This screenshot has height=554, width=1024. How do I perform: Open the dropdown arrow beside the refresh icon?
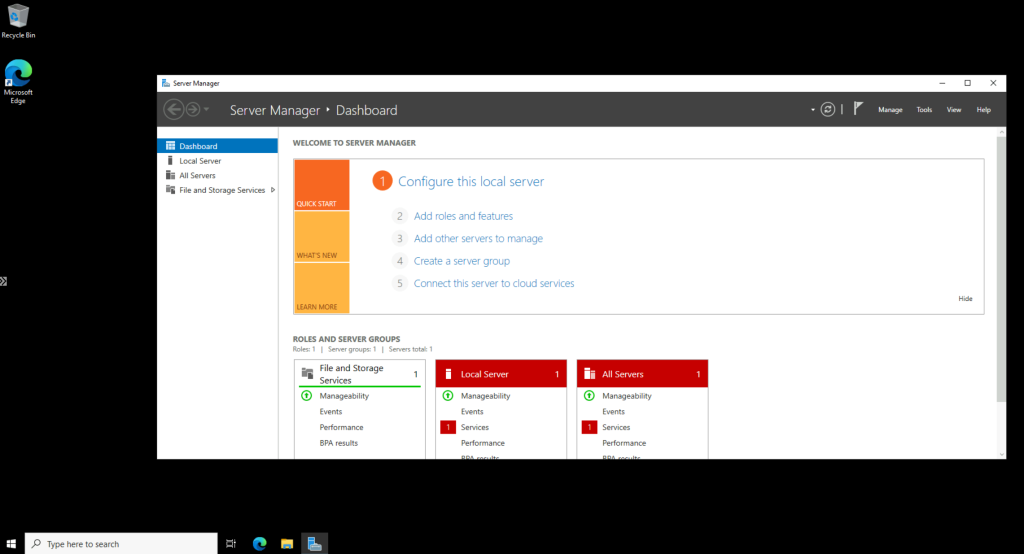click(813, 110)
